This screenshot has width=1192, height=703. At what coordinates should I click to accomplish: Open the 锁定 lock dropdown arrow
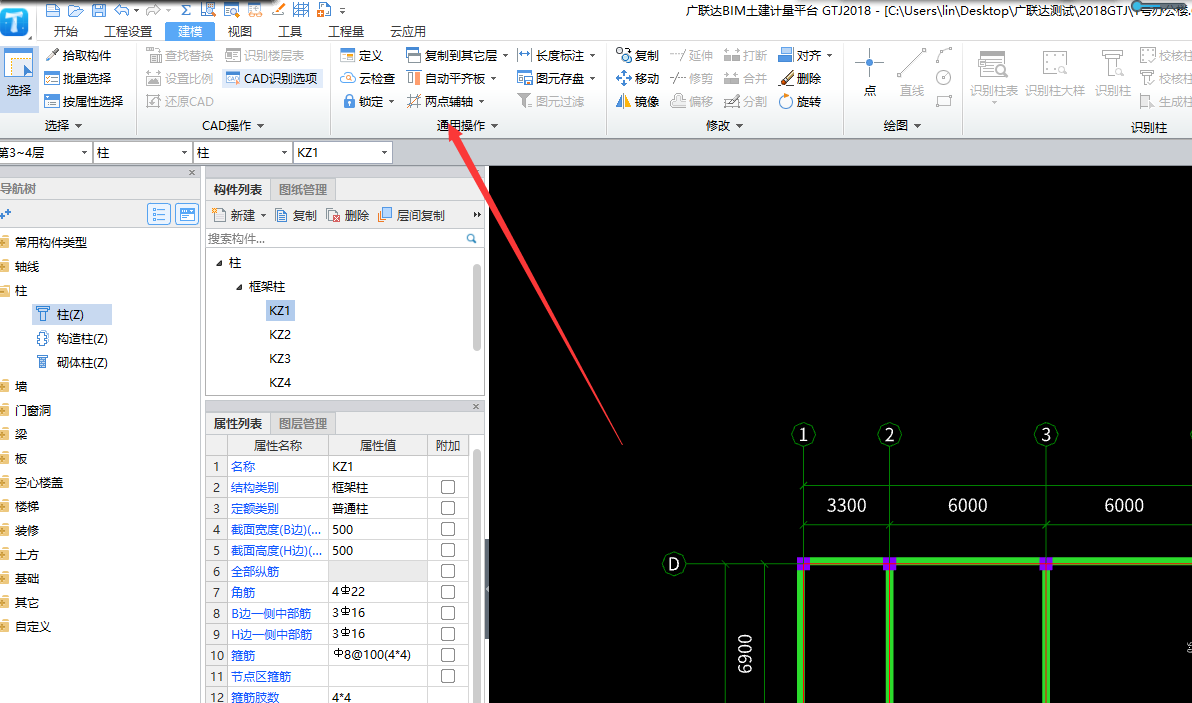point(392,102)
